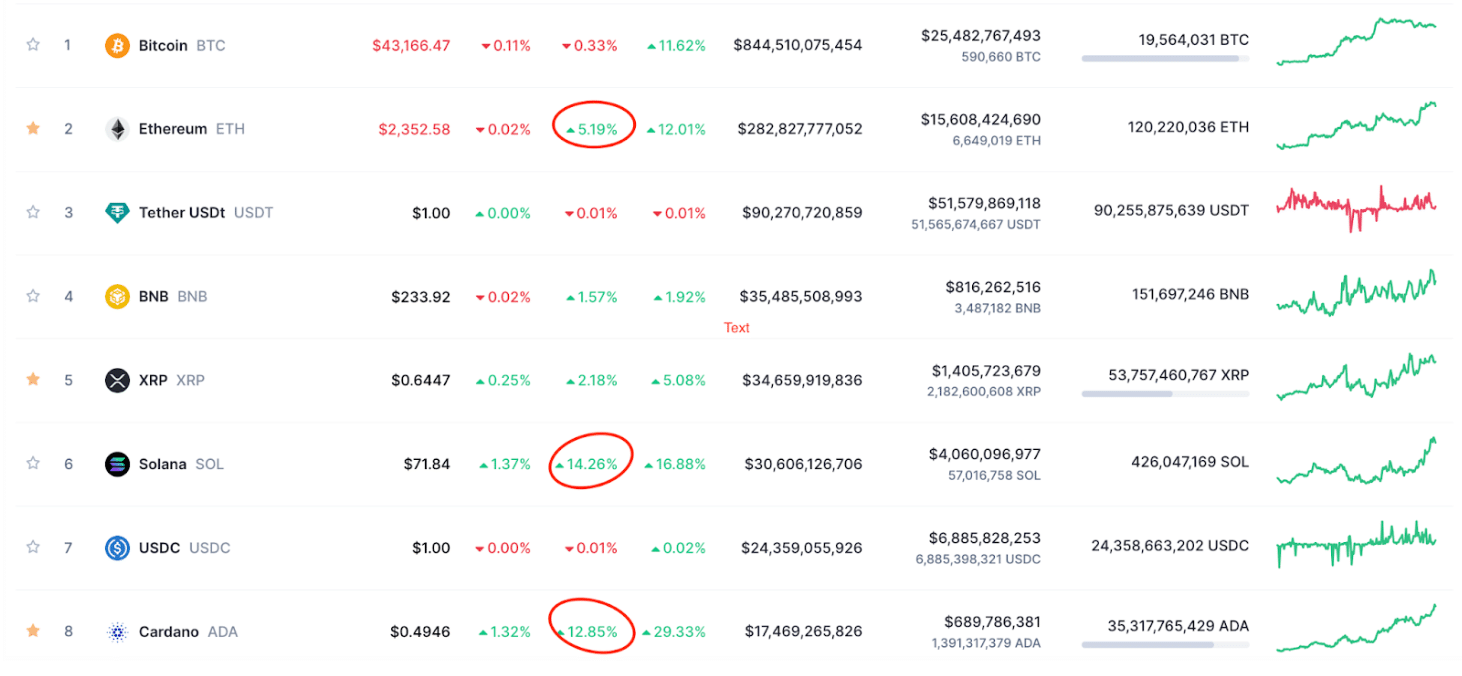The width and height of the screenshot is (1462, 676).
Task: Star Solana to add to watchlist
Action: point(33,464)
